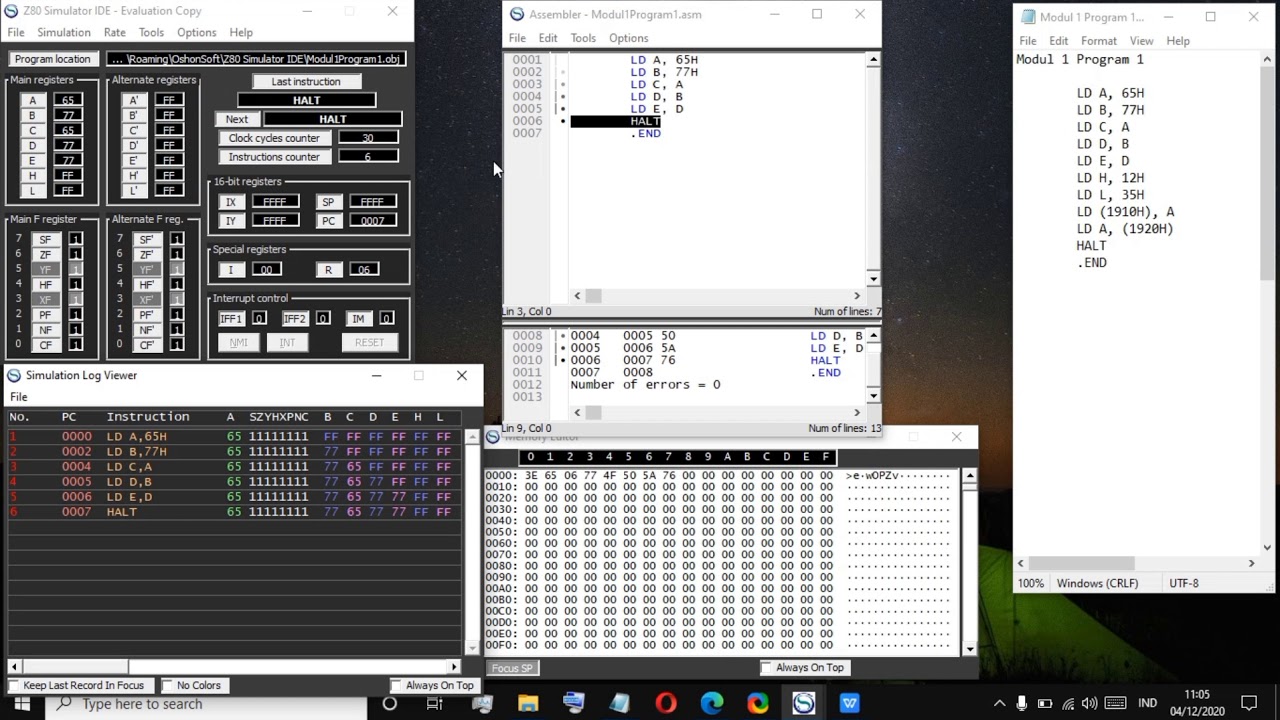
Task: Click the Last instruction button
Action: (306, 82)
